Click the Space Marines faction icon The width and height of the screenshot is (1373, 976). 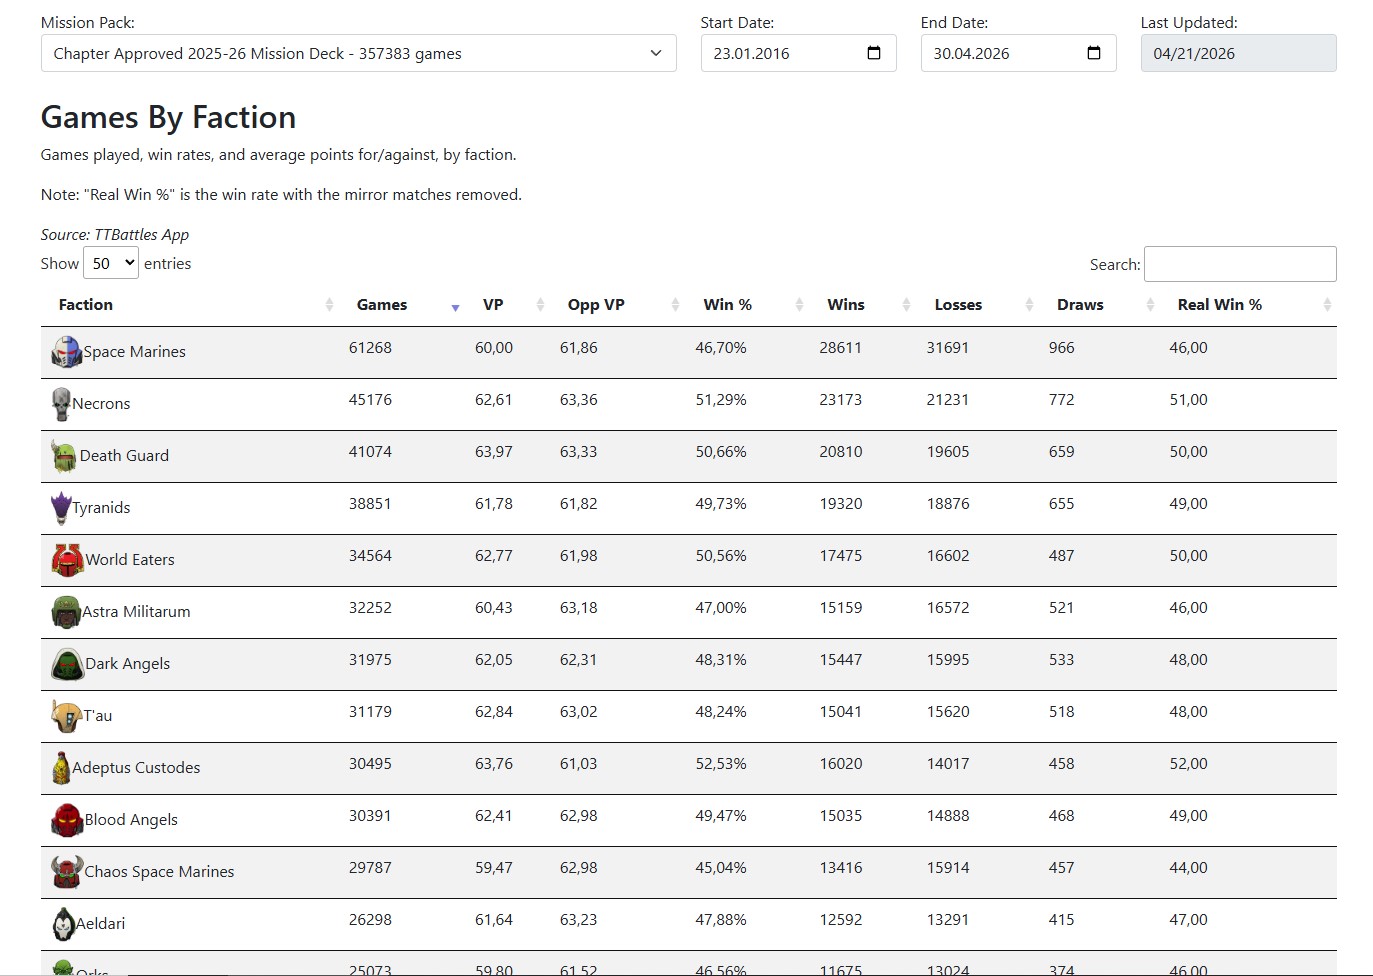pyautogui.click(x=67, y=352)
